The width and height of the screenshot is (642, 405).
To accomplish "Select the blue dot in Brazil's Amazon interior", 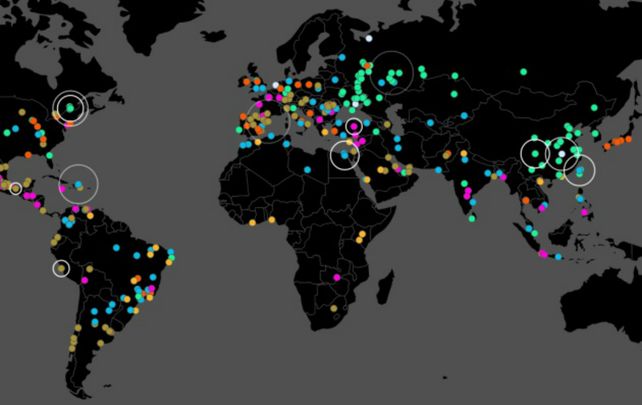I will tap(116, 248).
